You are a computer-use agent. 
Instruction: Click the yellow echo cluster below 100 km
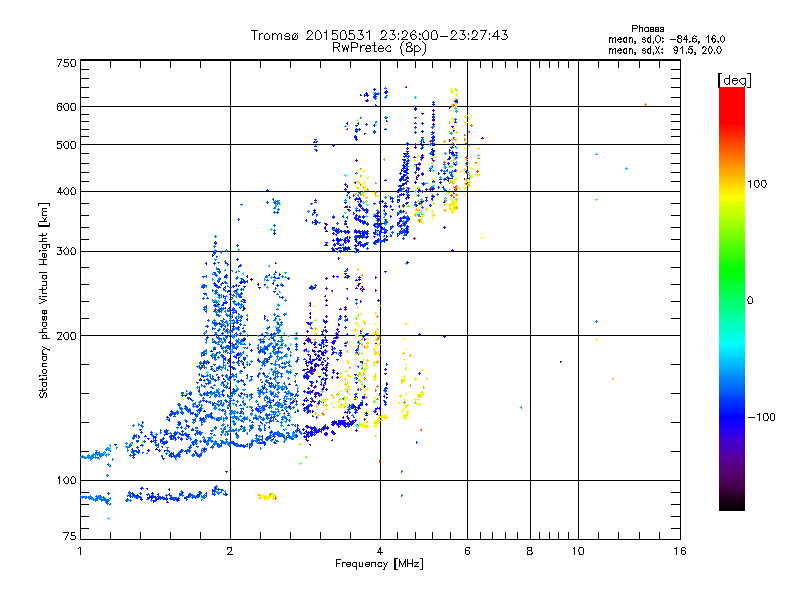pyautogui.click(x=267, y=496)
